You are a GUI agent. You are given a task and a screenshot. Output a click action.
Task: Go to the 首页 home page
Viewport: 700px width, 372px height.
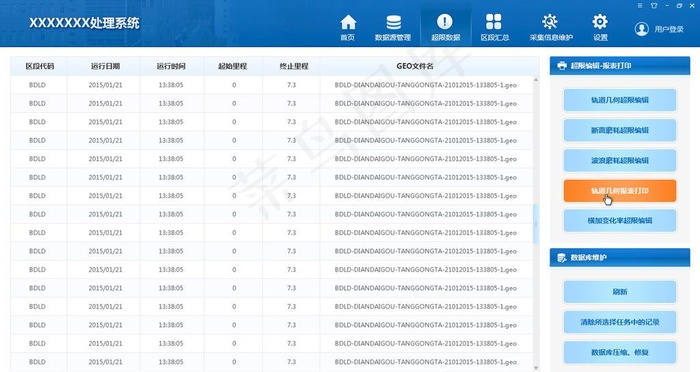tap(348, 28)
